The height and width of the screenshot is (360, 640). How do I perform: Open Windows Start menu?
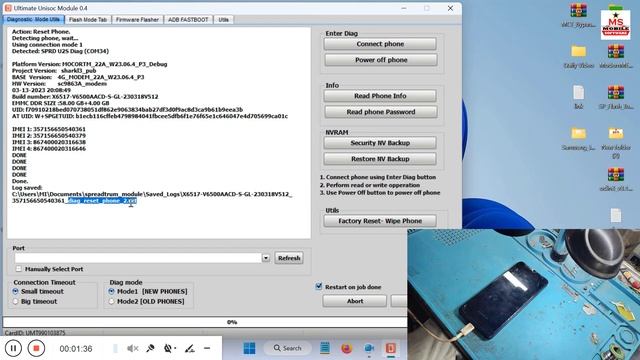point(249,348)
